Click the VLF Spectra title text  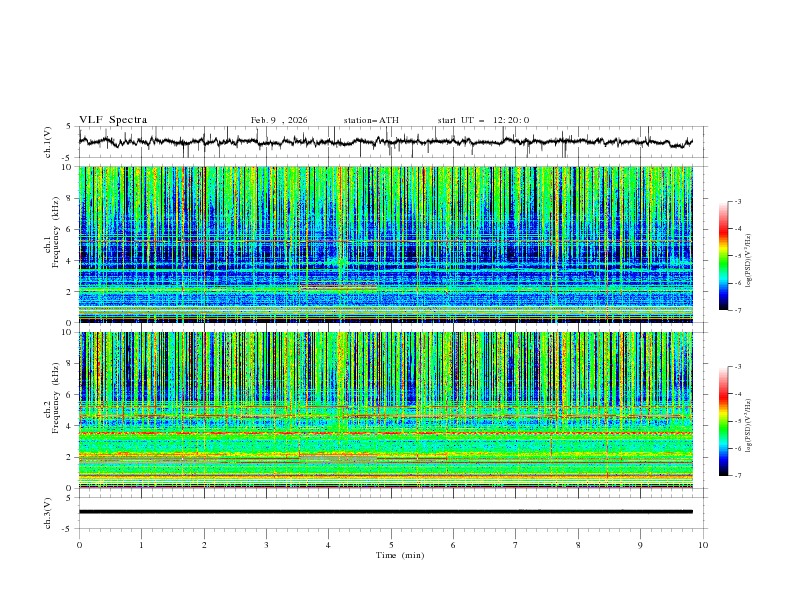pyautogui.click(x=113, y=120)
